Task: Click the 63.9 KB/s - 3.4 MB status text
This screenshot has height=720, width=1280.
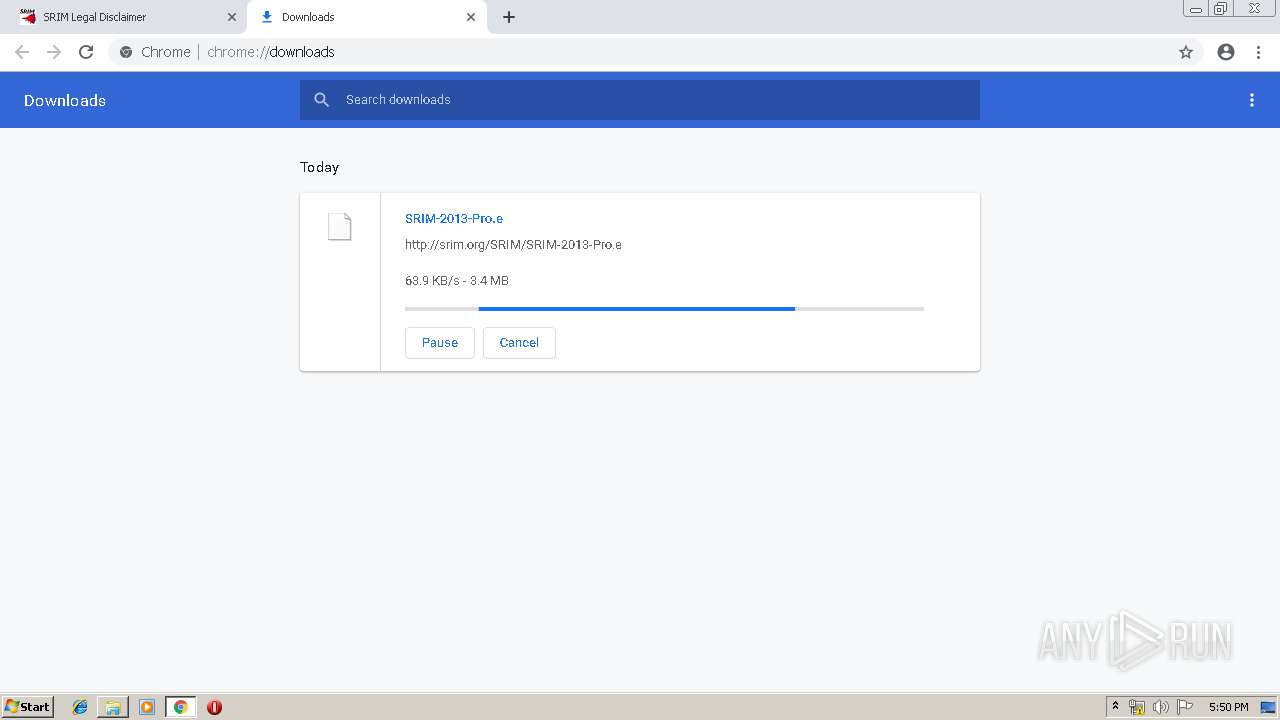Action: tap(457, 281)
